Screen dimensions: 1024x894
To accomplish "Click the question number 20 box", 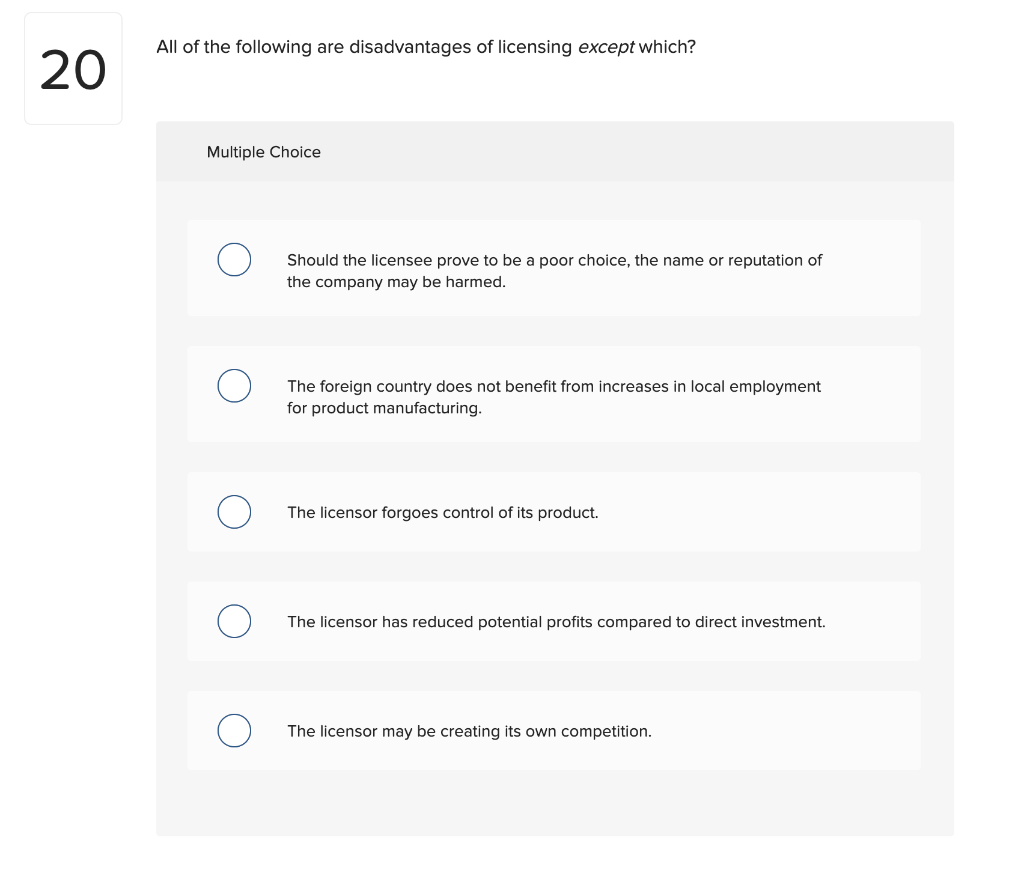I will pos(73,69).
